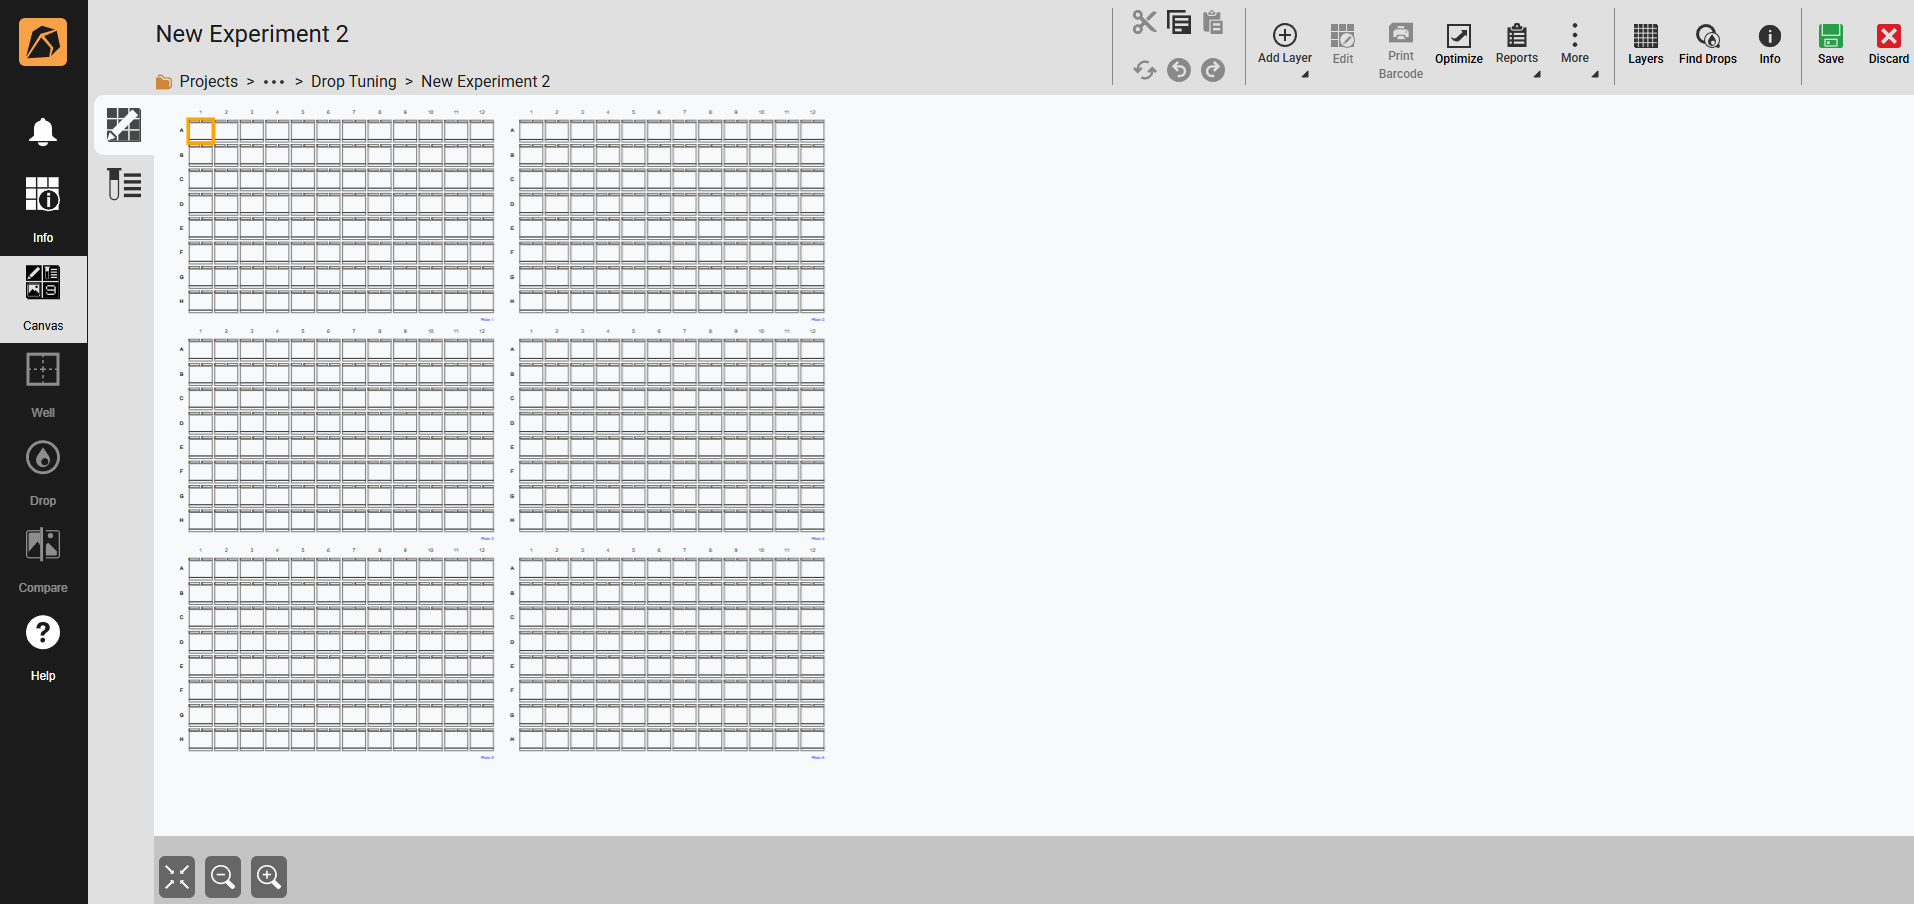Click the Copy icon in toolbar
1914x904 pixels.
click(x=1179, y=22)
